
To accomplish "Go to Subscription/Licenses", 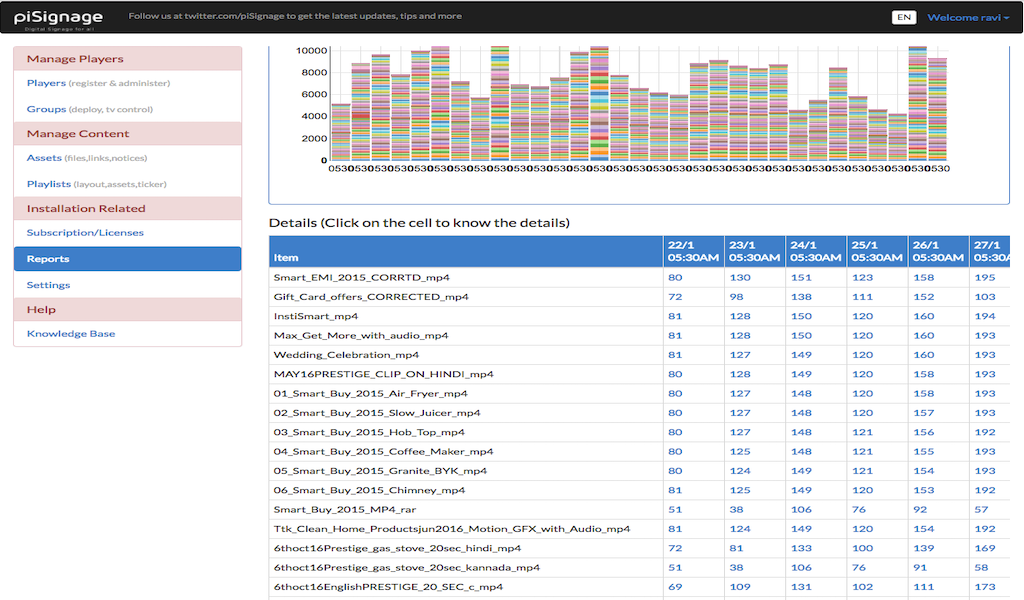I will 85,232.
